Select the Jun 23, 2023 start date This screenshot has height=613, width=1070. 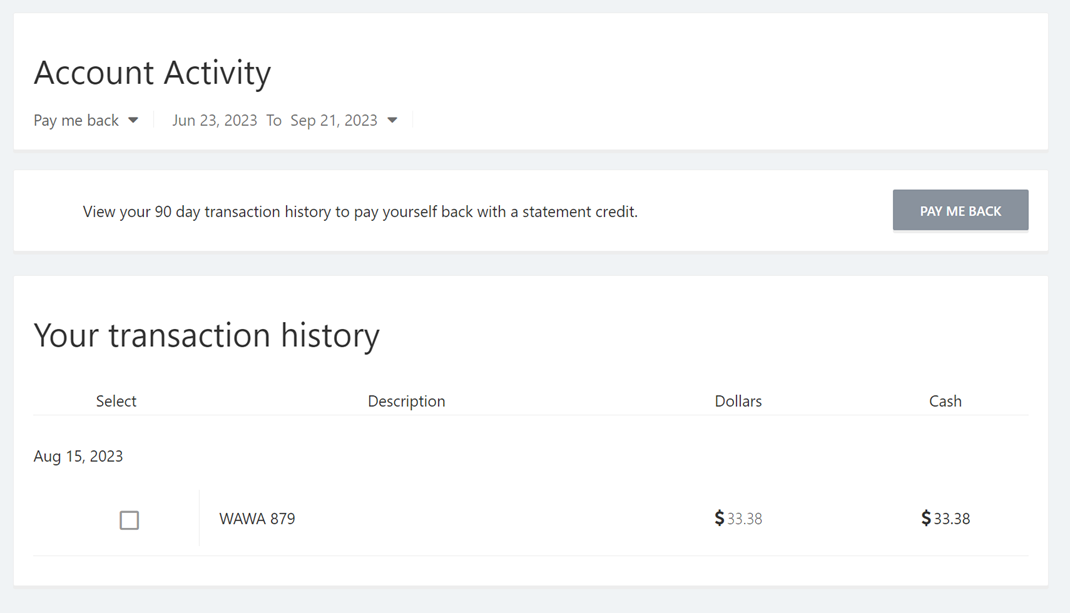click(x=214, y=120)
